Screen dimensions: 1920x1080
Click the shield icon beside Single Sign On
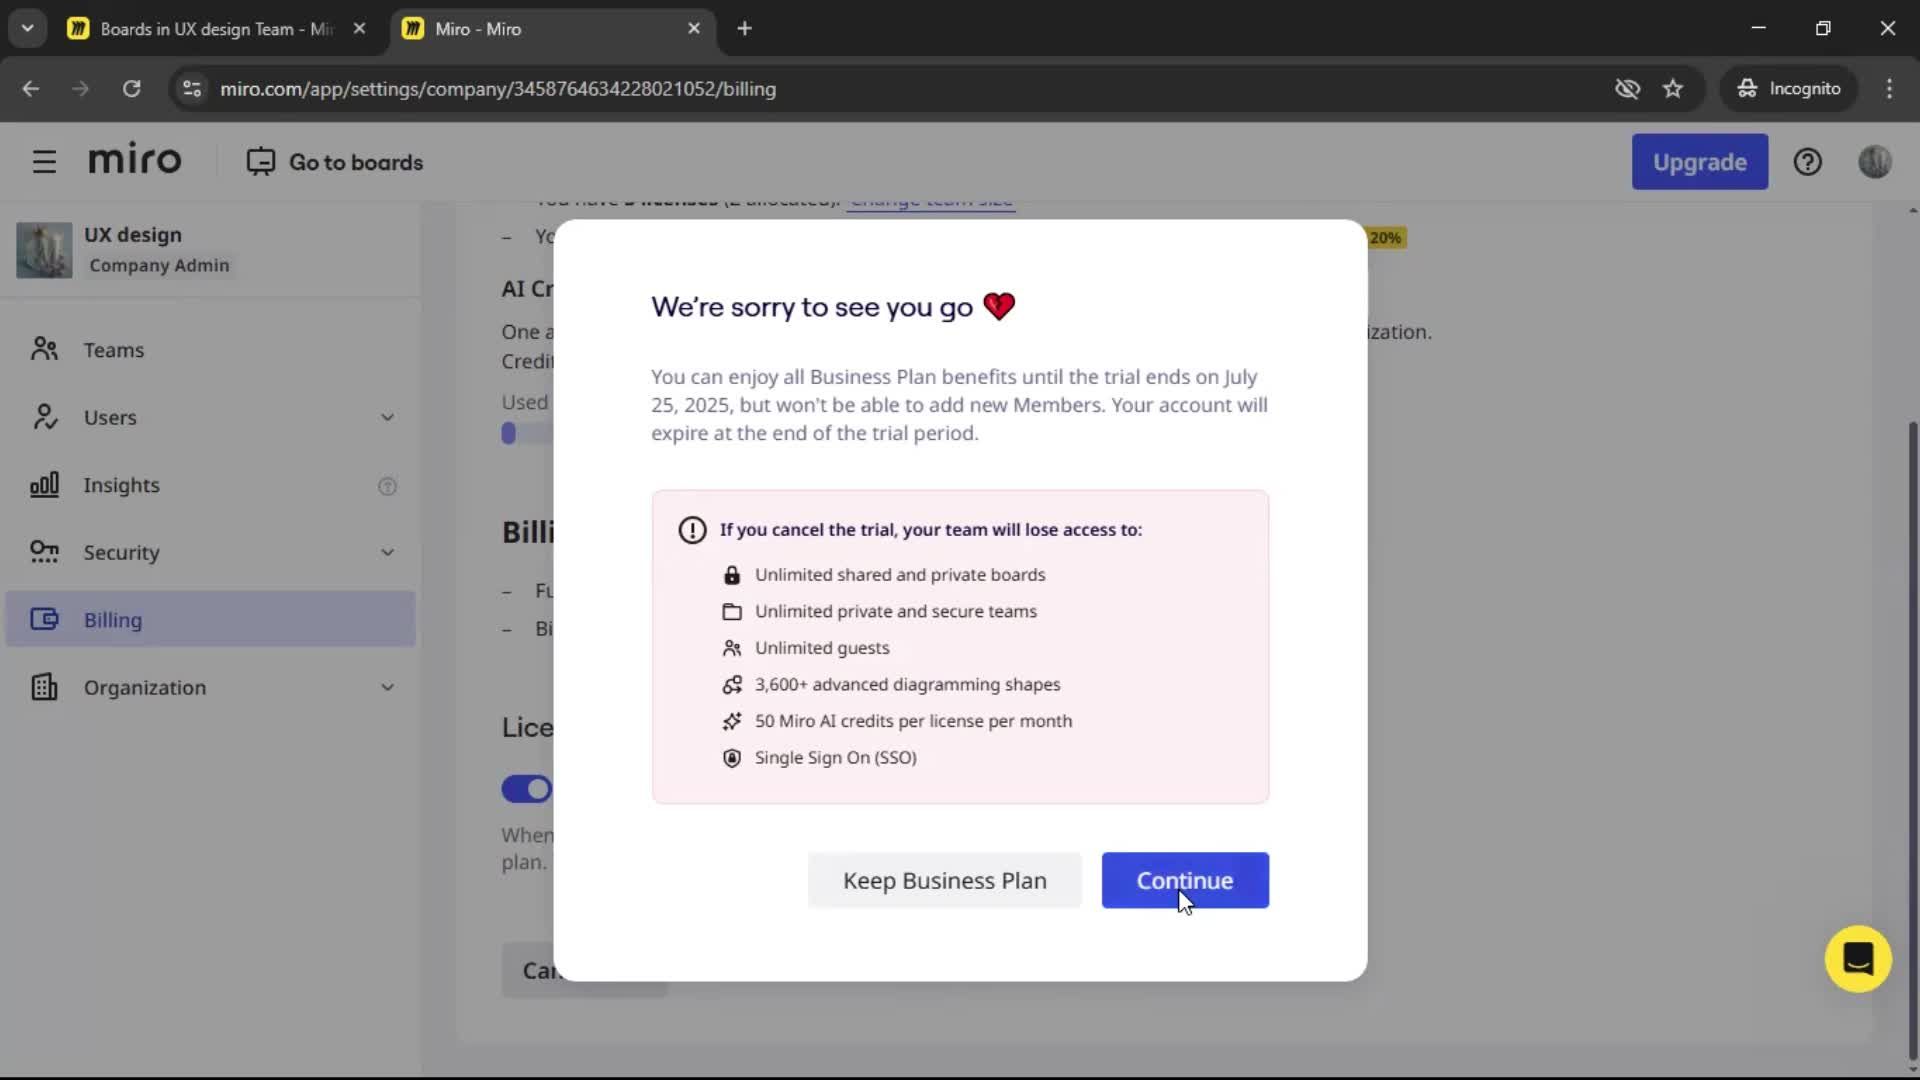click(732, 758)
